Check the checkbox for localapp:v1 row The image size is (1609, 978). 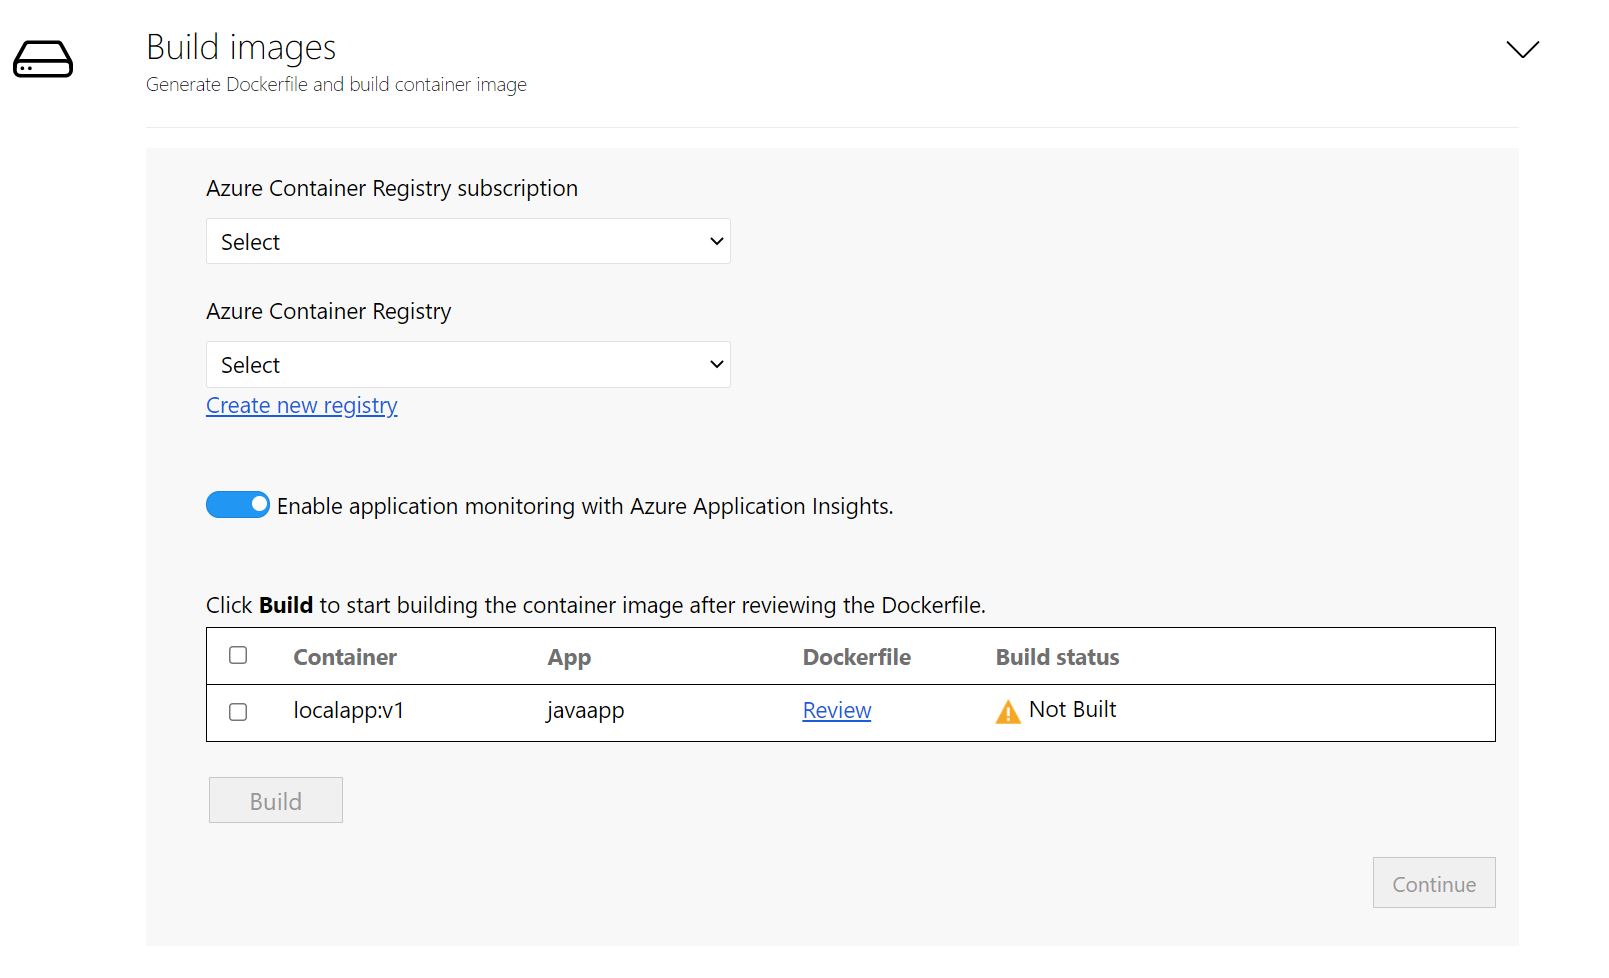[238, 712]
